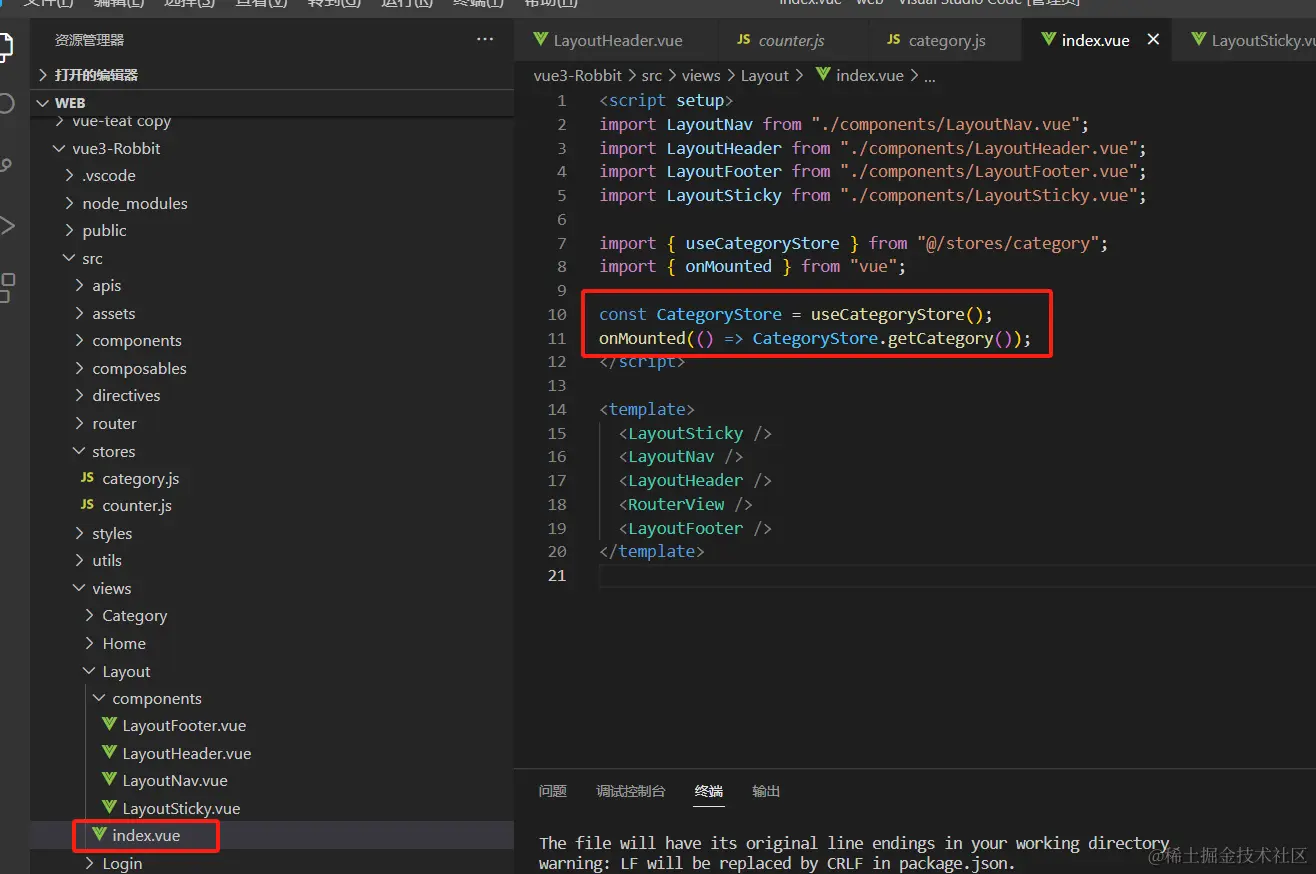Open the 输出 panel tab
The width and height of the screenshot is (1316, 874).
[766, 791]
